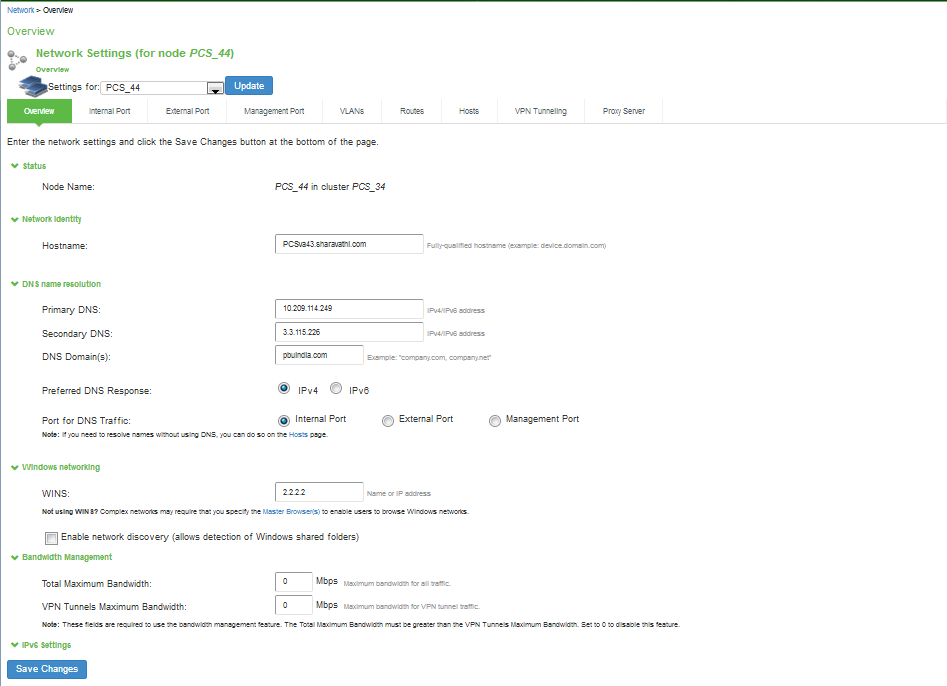The height and width of the screenshot is (686, 947).
Task: Expand the IPv6 Settings section
Action: (14, 646)
